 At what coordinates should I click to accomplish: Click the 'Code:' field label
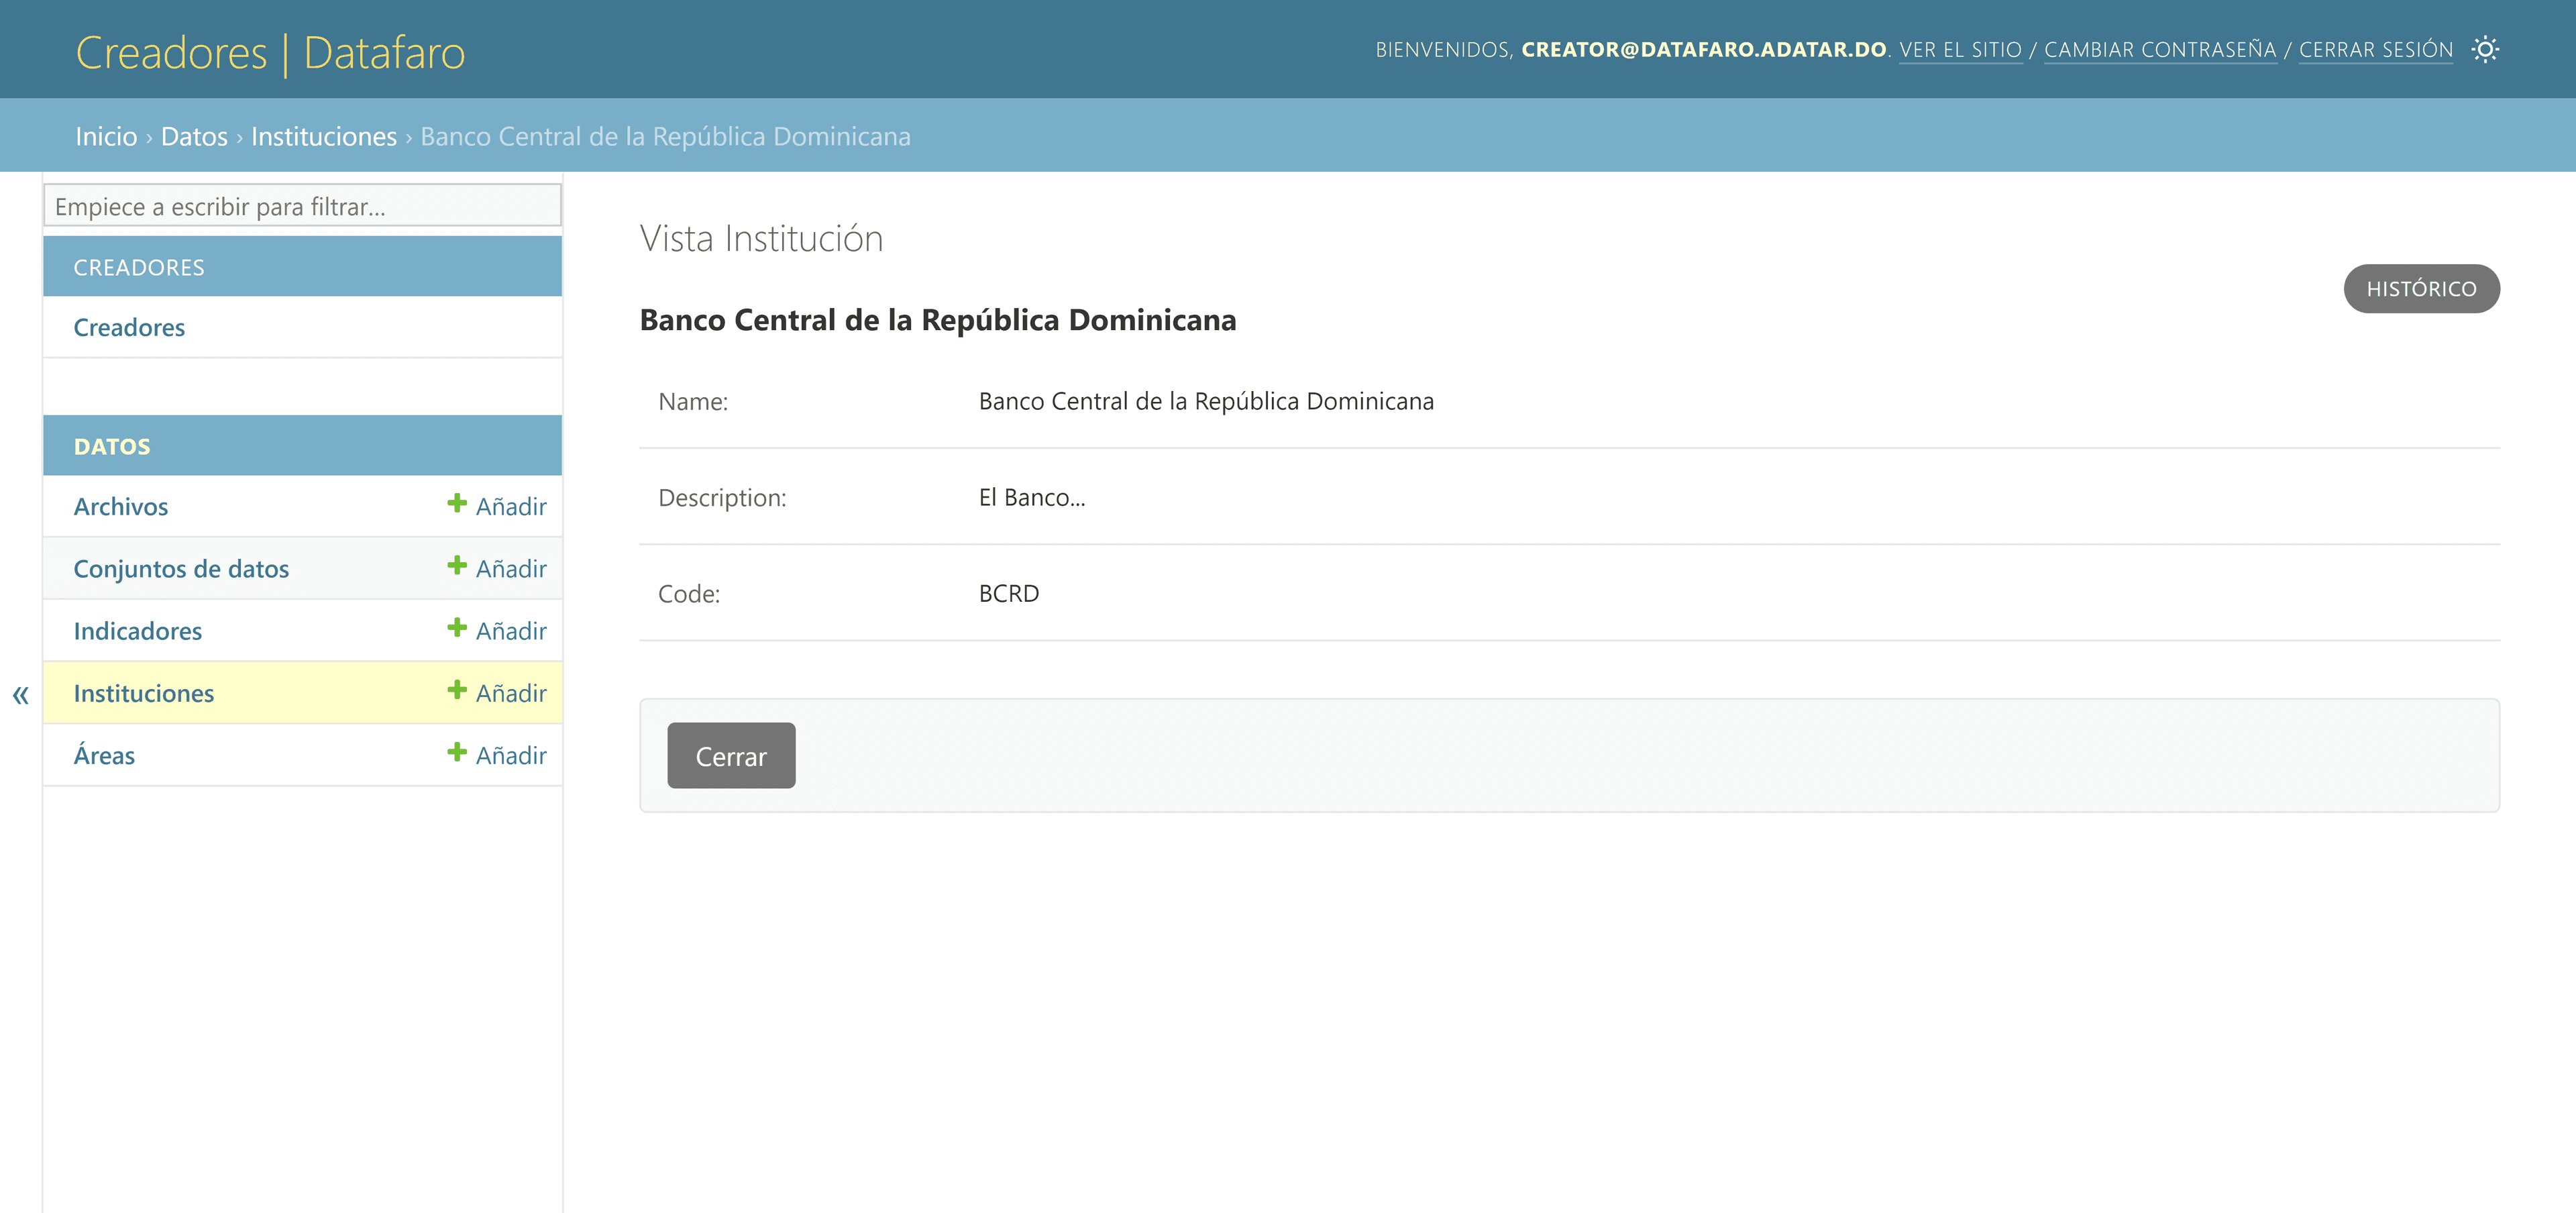(689, 593)
